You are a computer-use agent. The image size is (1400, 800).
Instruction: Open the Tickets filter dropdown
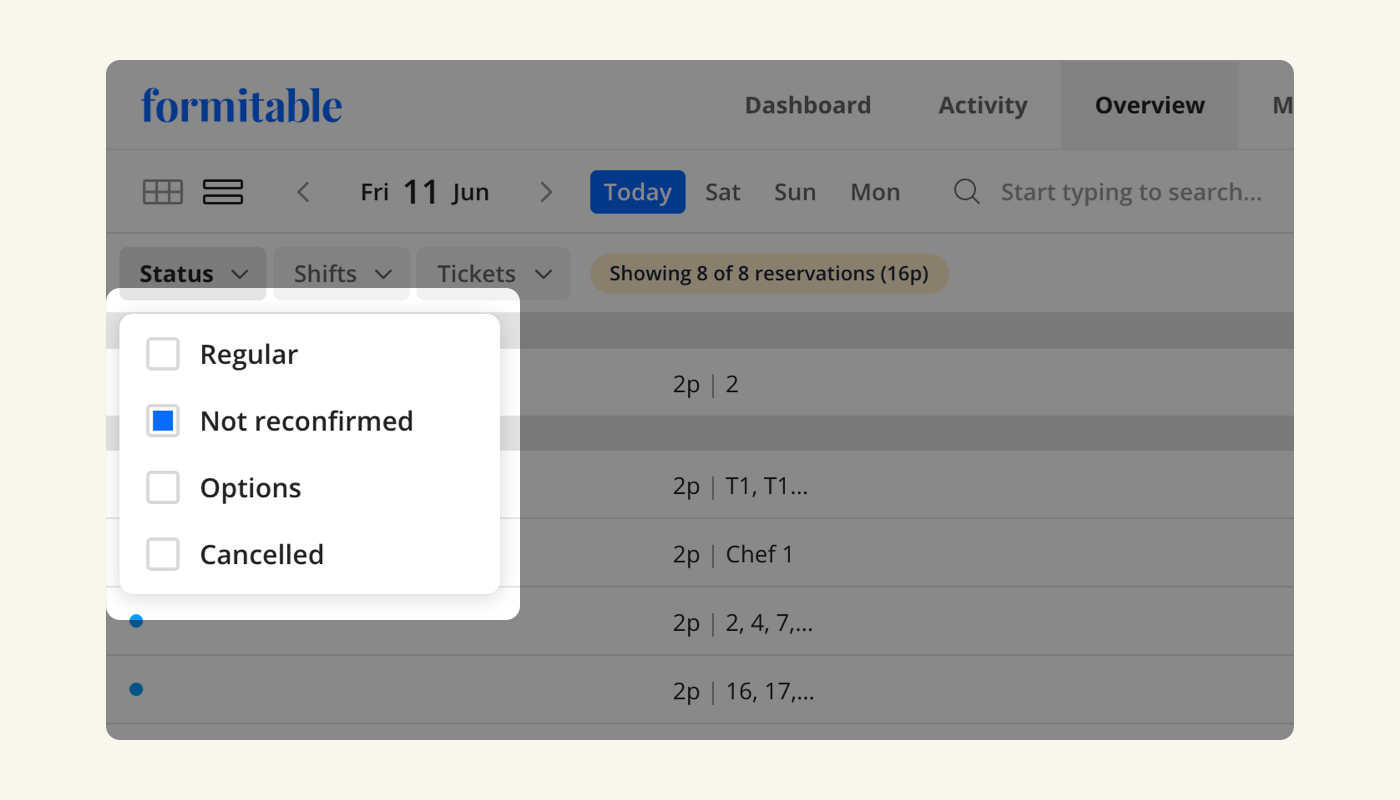(494, 273)
